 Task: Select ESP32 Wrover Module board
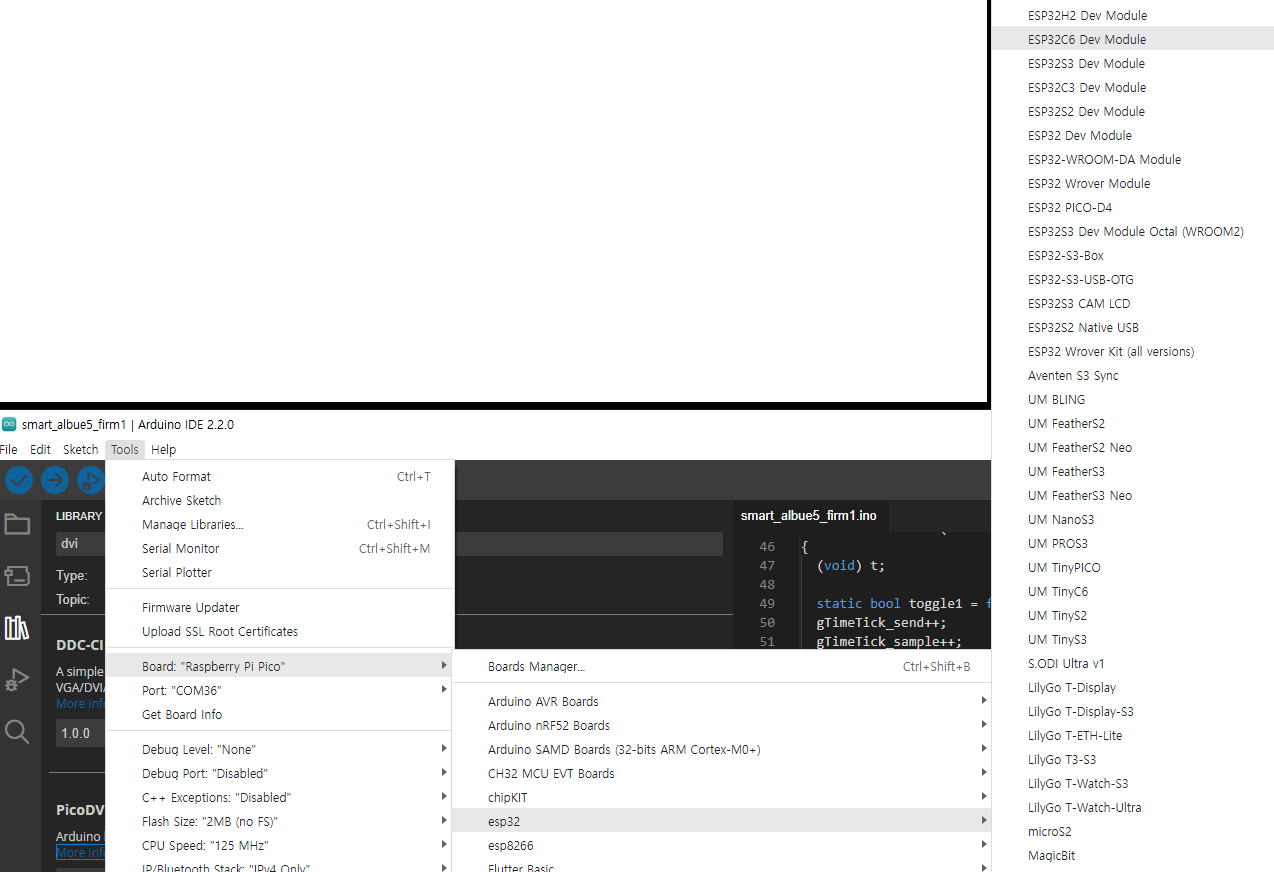point(1132,184)
